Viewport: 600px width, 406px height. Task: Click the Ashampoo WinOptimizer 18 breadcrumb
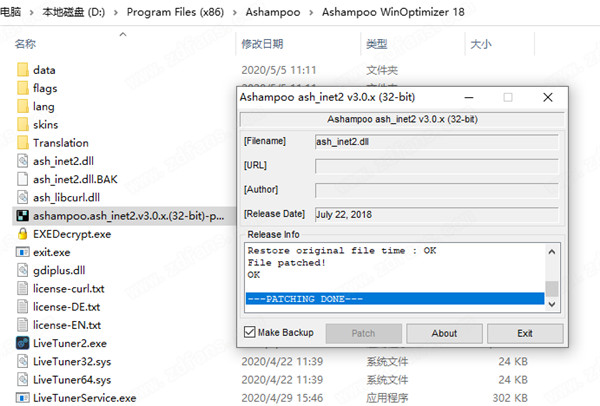coord(393,12)
